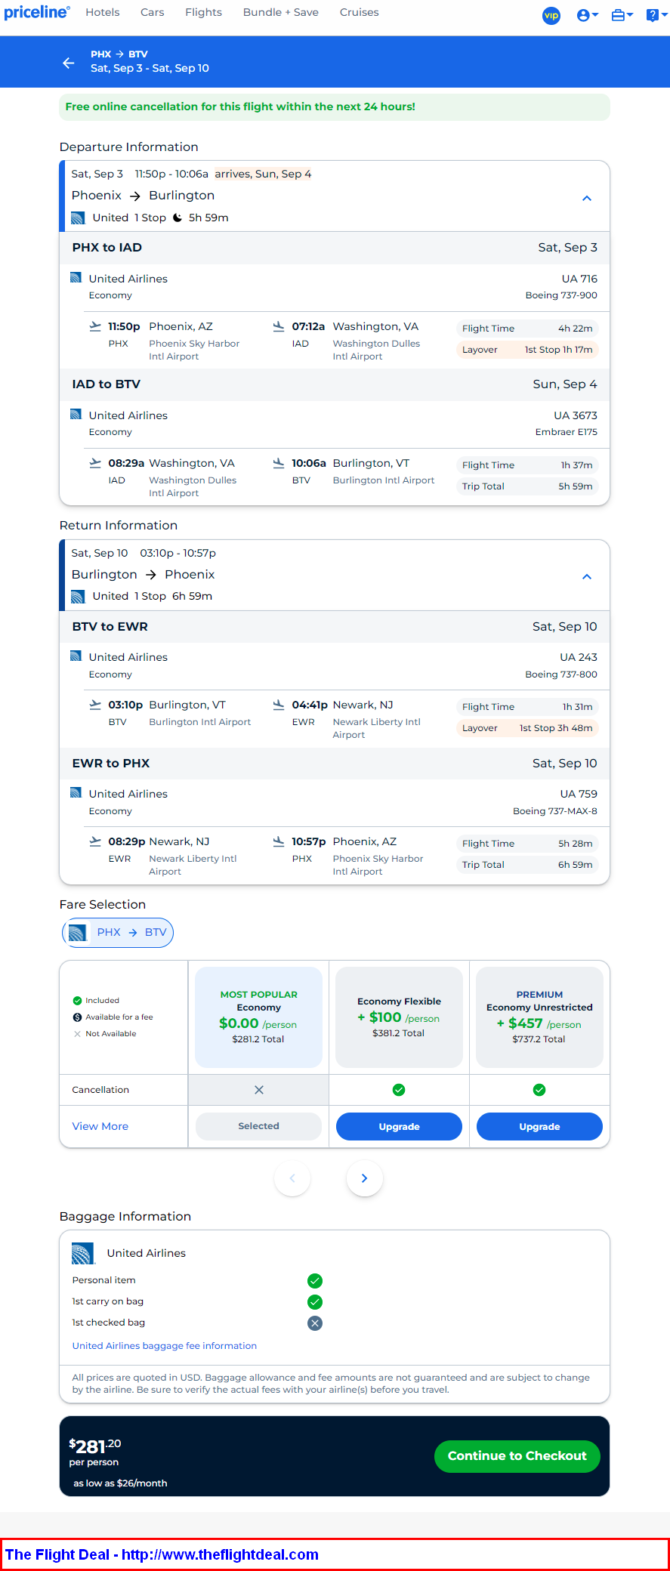Upgrade to Economy Flexible
Screen dimensions: 670x1571
click(x=399, y=1126)
